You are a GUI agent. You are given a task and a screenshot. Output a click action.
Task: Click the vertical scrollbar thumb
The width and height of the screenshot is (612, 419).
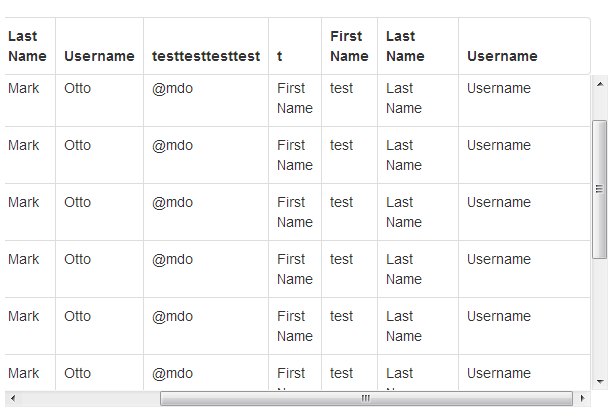click(599, 189)
